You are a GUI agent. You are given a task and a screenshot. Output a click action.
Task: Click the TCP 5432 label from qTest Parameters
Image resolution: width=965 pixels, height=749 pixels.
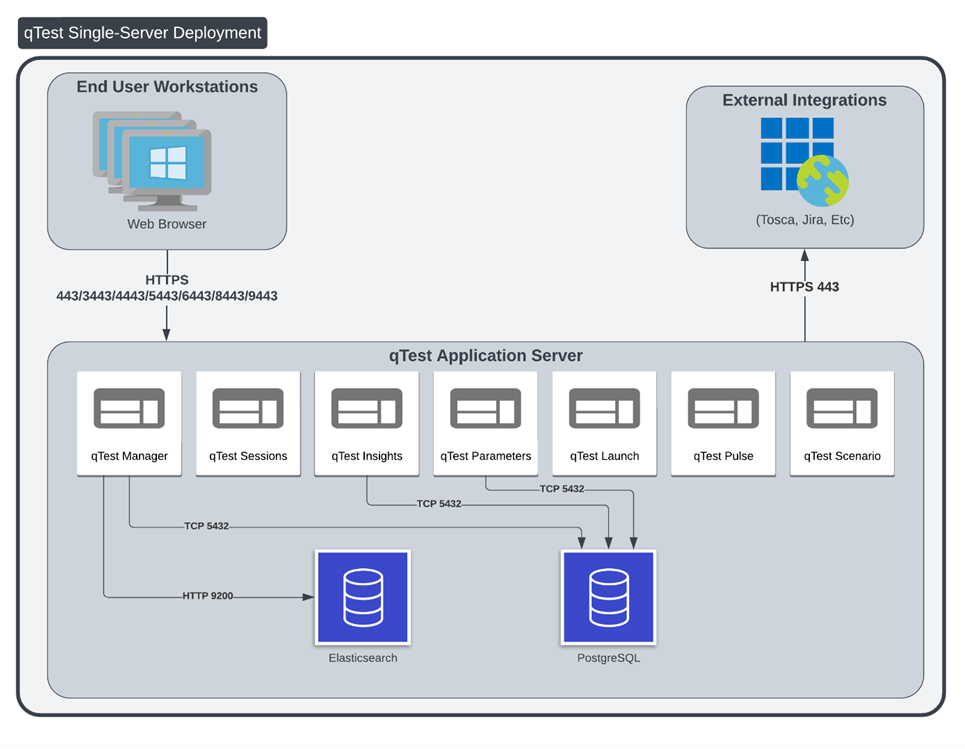(562, 489)
